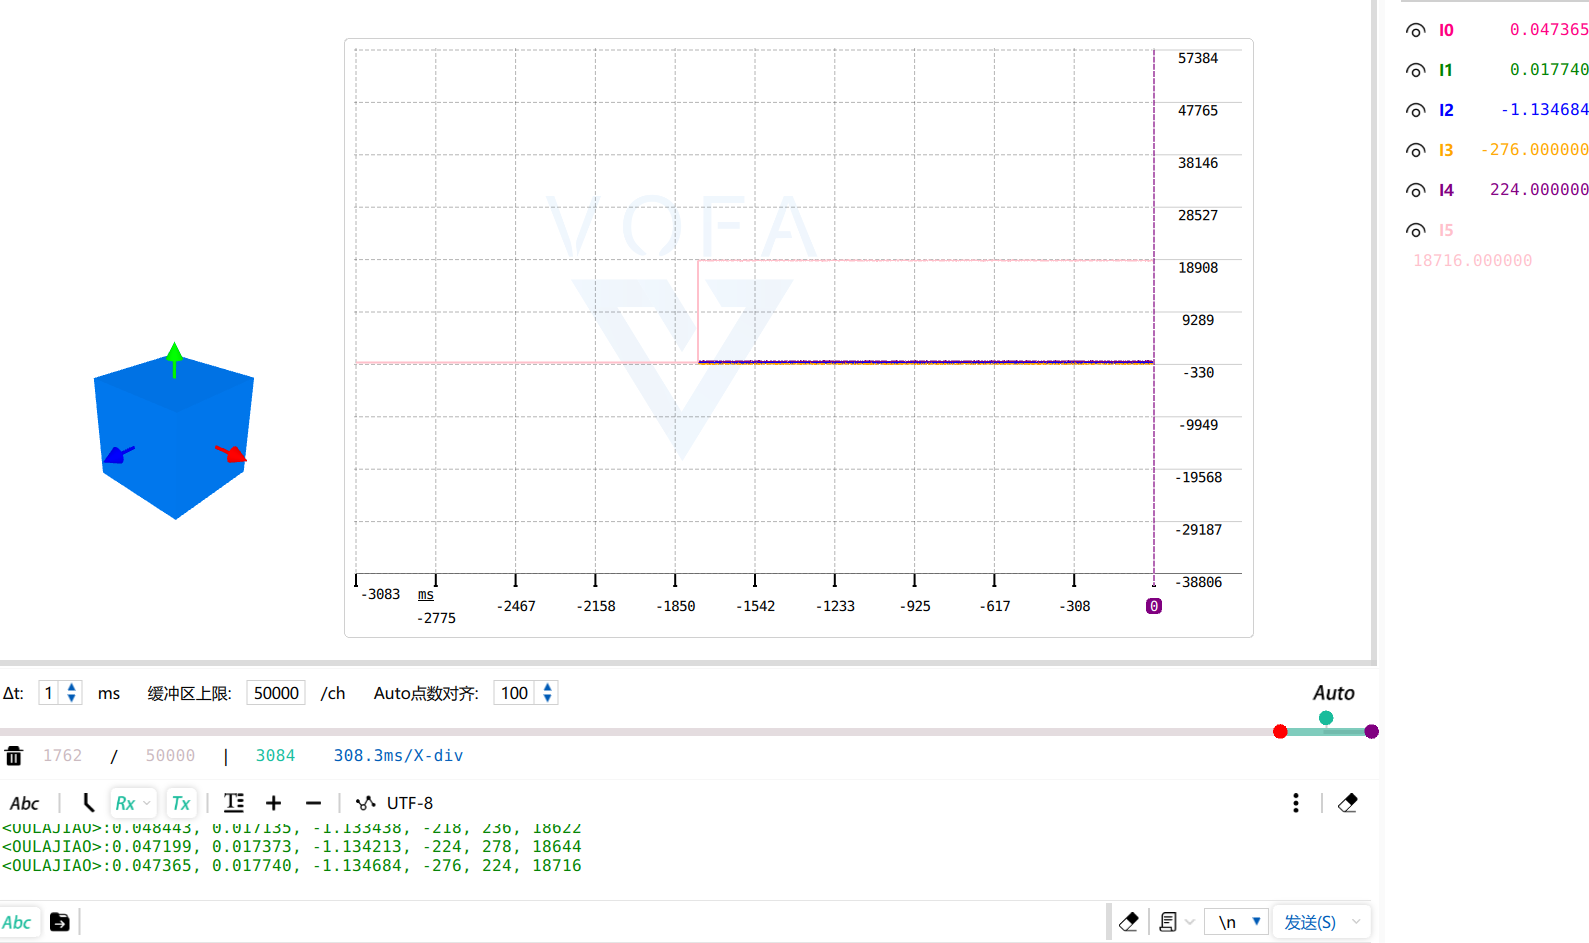The width and height of the screenshot is (1589, 943).
Task: Click the 308.3ms/X-div text
Action: click(398, 756)
